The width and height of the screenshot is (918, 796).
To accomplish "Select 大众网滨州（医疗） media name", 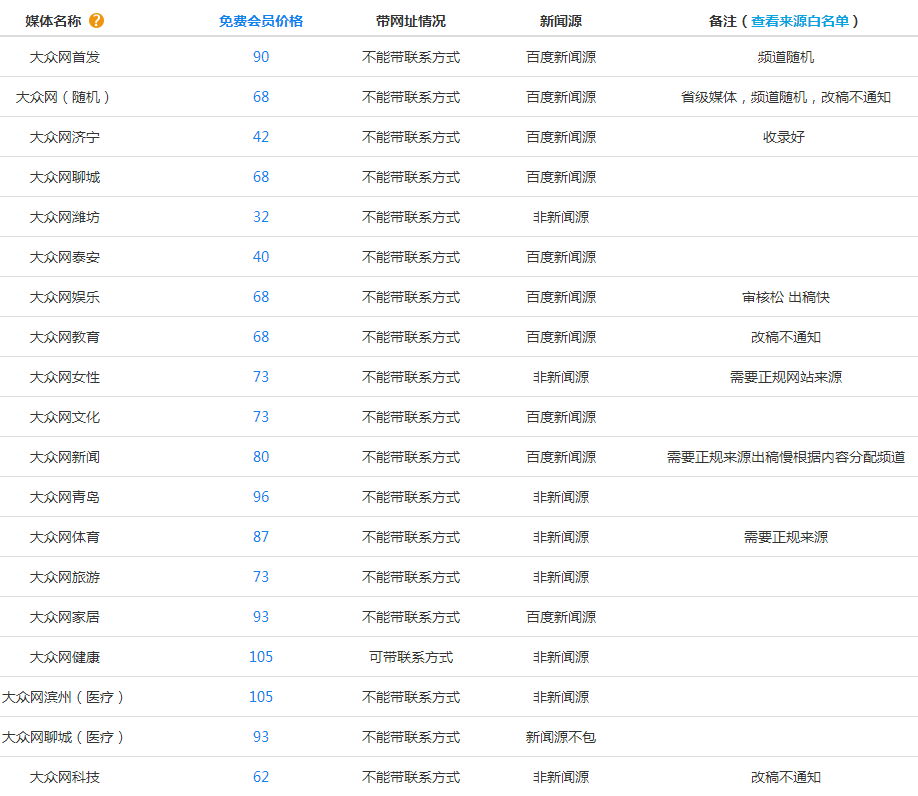I will coord(63,697).
